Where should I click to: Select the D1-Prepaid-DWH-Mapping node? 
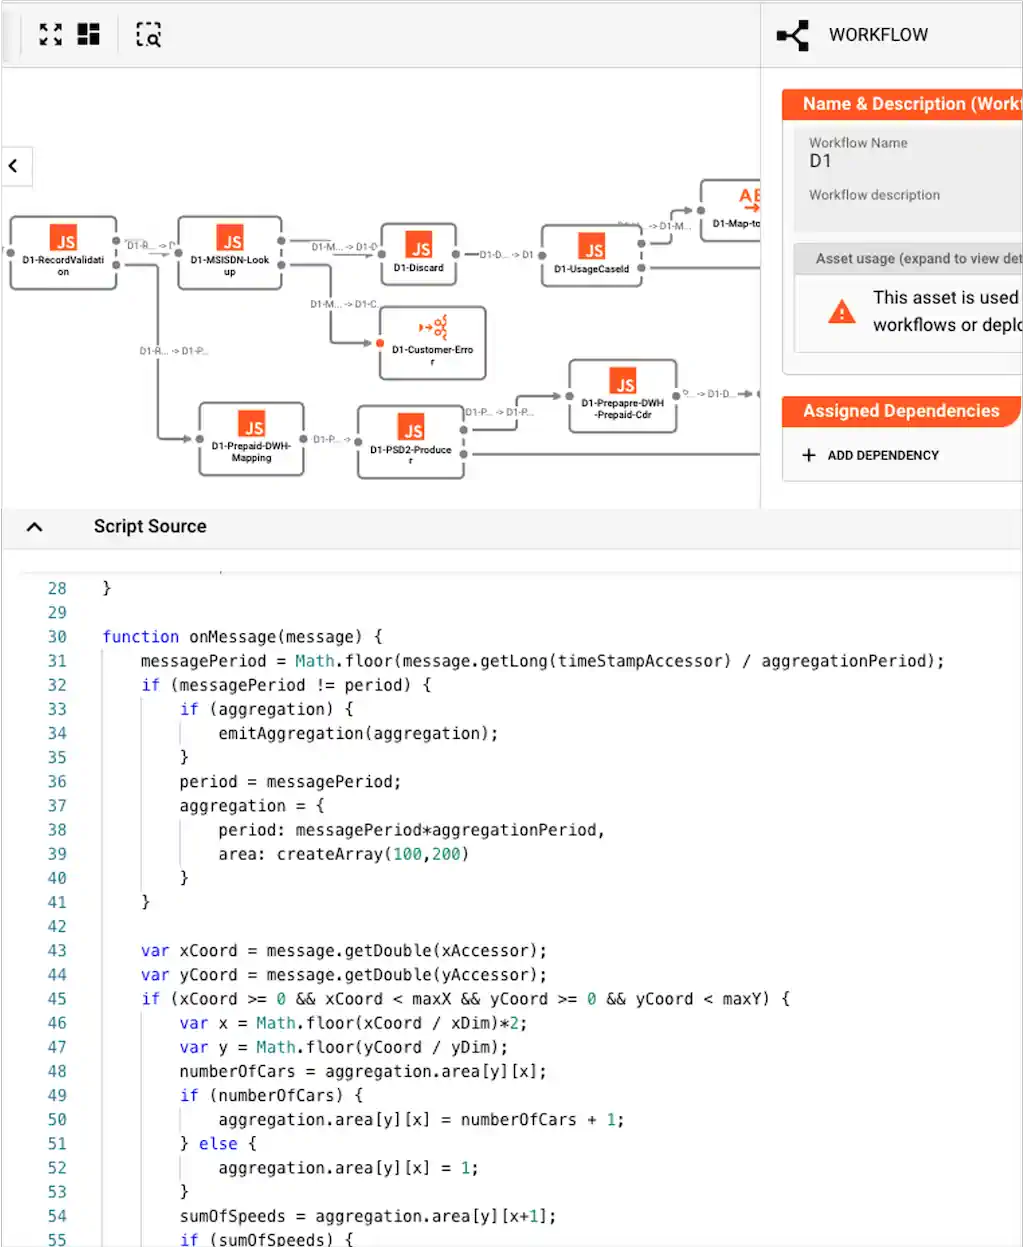pyautogui.click(x=251, y=438)
